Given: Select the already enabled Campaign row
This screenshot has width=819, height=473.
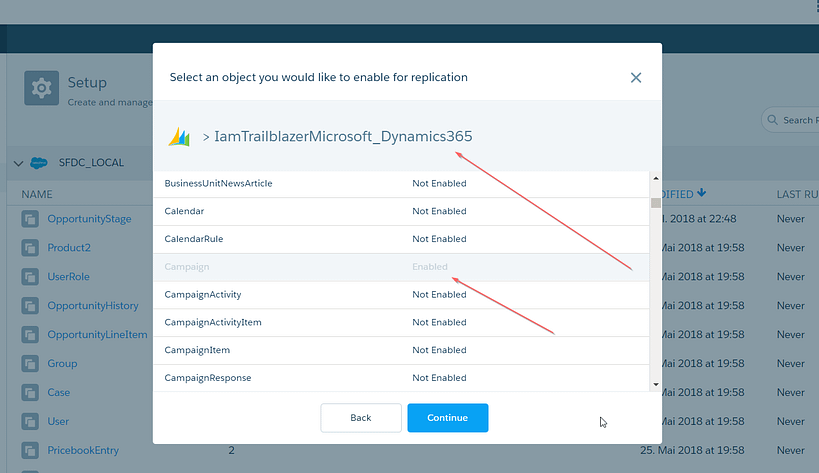Looking at the screenshot, I should (401, 267).
